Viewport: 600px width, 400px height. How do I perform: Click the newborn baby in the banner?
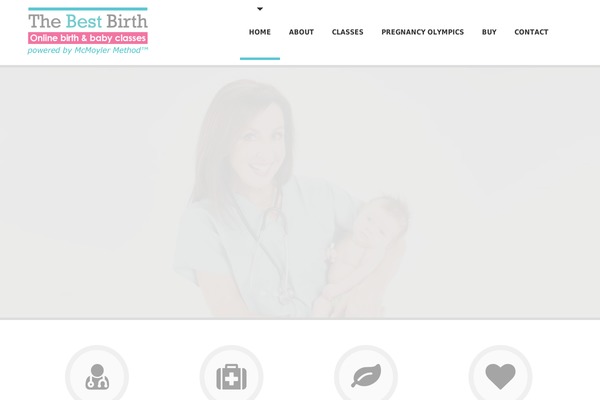[x=362, y=253]
